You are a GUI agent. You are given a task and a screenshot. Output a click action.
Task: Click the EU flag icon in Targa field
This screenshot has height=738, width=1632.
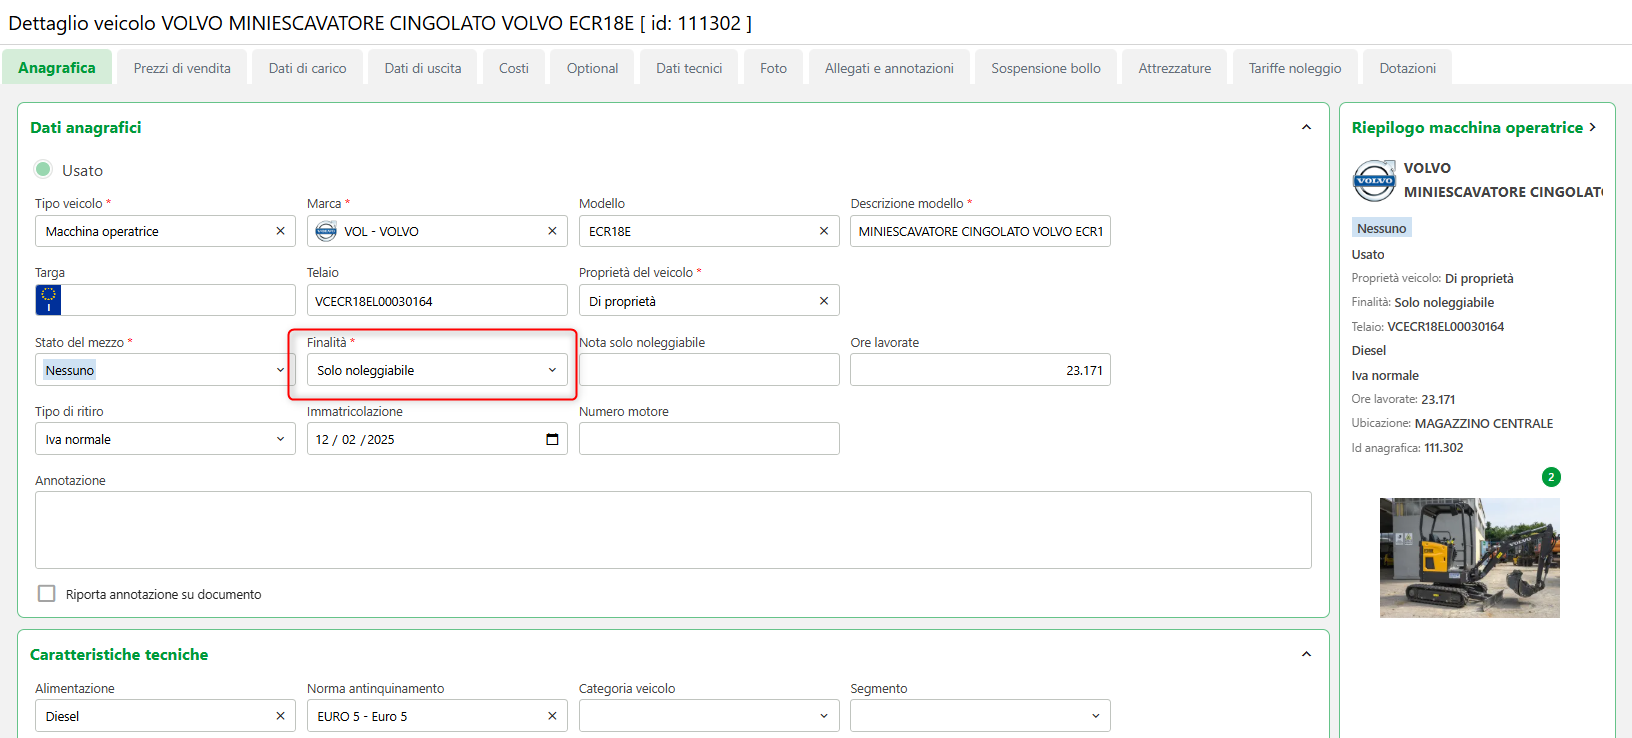coord(48,300)
